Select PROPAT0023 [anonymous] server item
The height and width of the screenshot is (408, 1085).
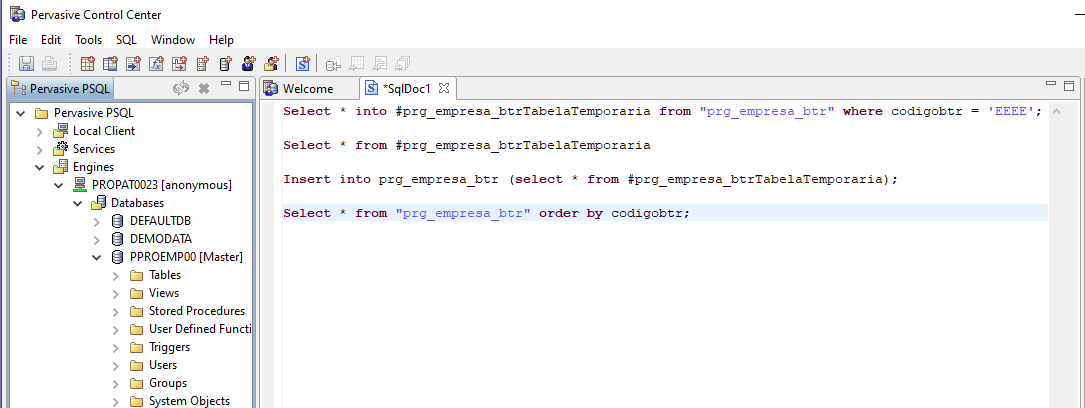(x=161, y=185)
